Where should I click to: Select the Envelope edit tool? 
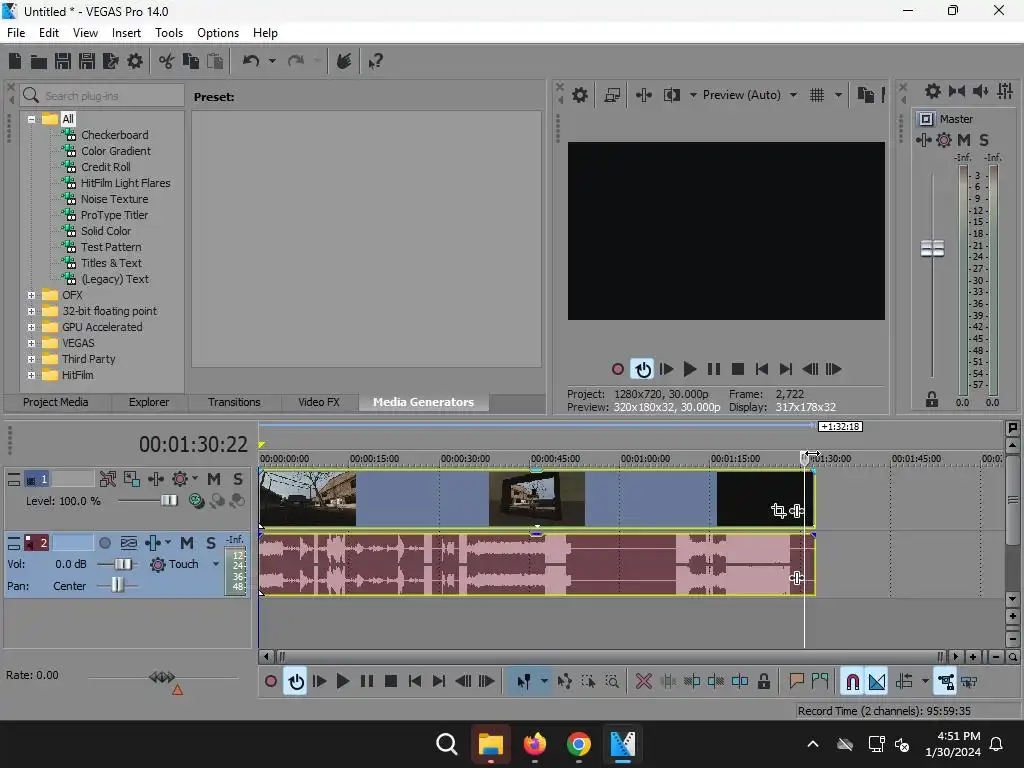[564, 682]
